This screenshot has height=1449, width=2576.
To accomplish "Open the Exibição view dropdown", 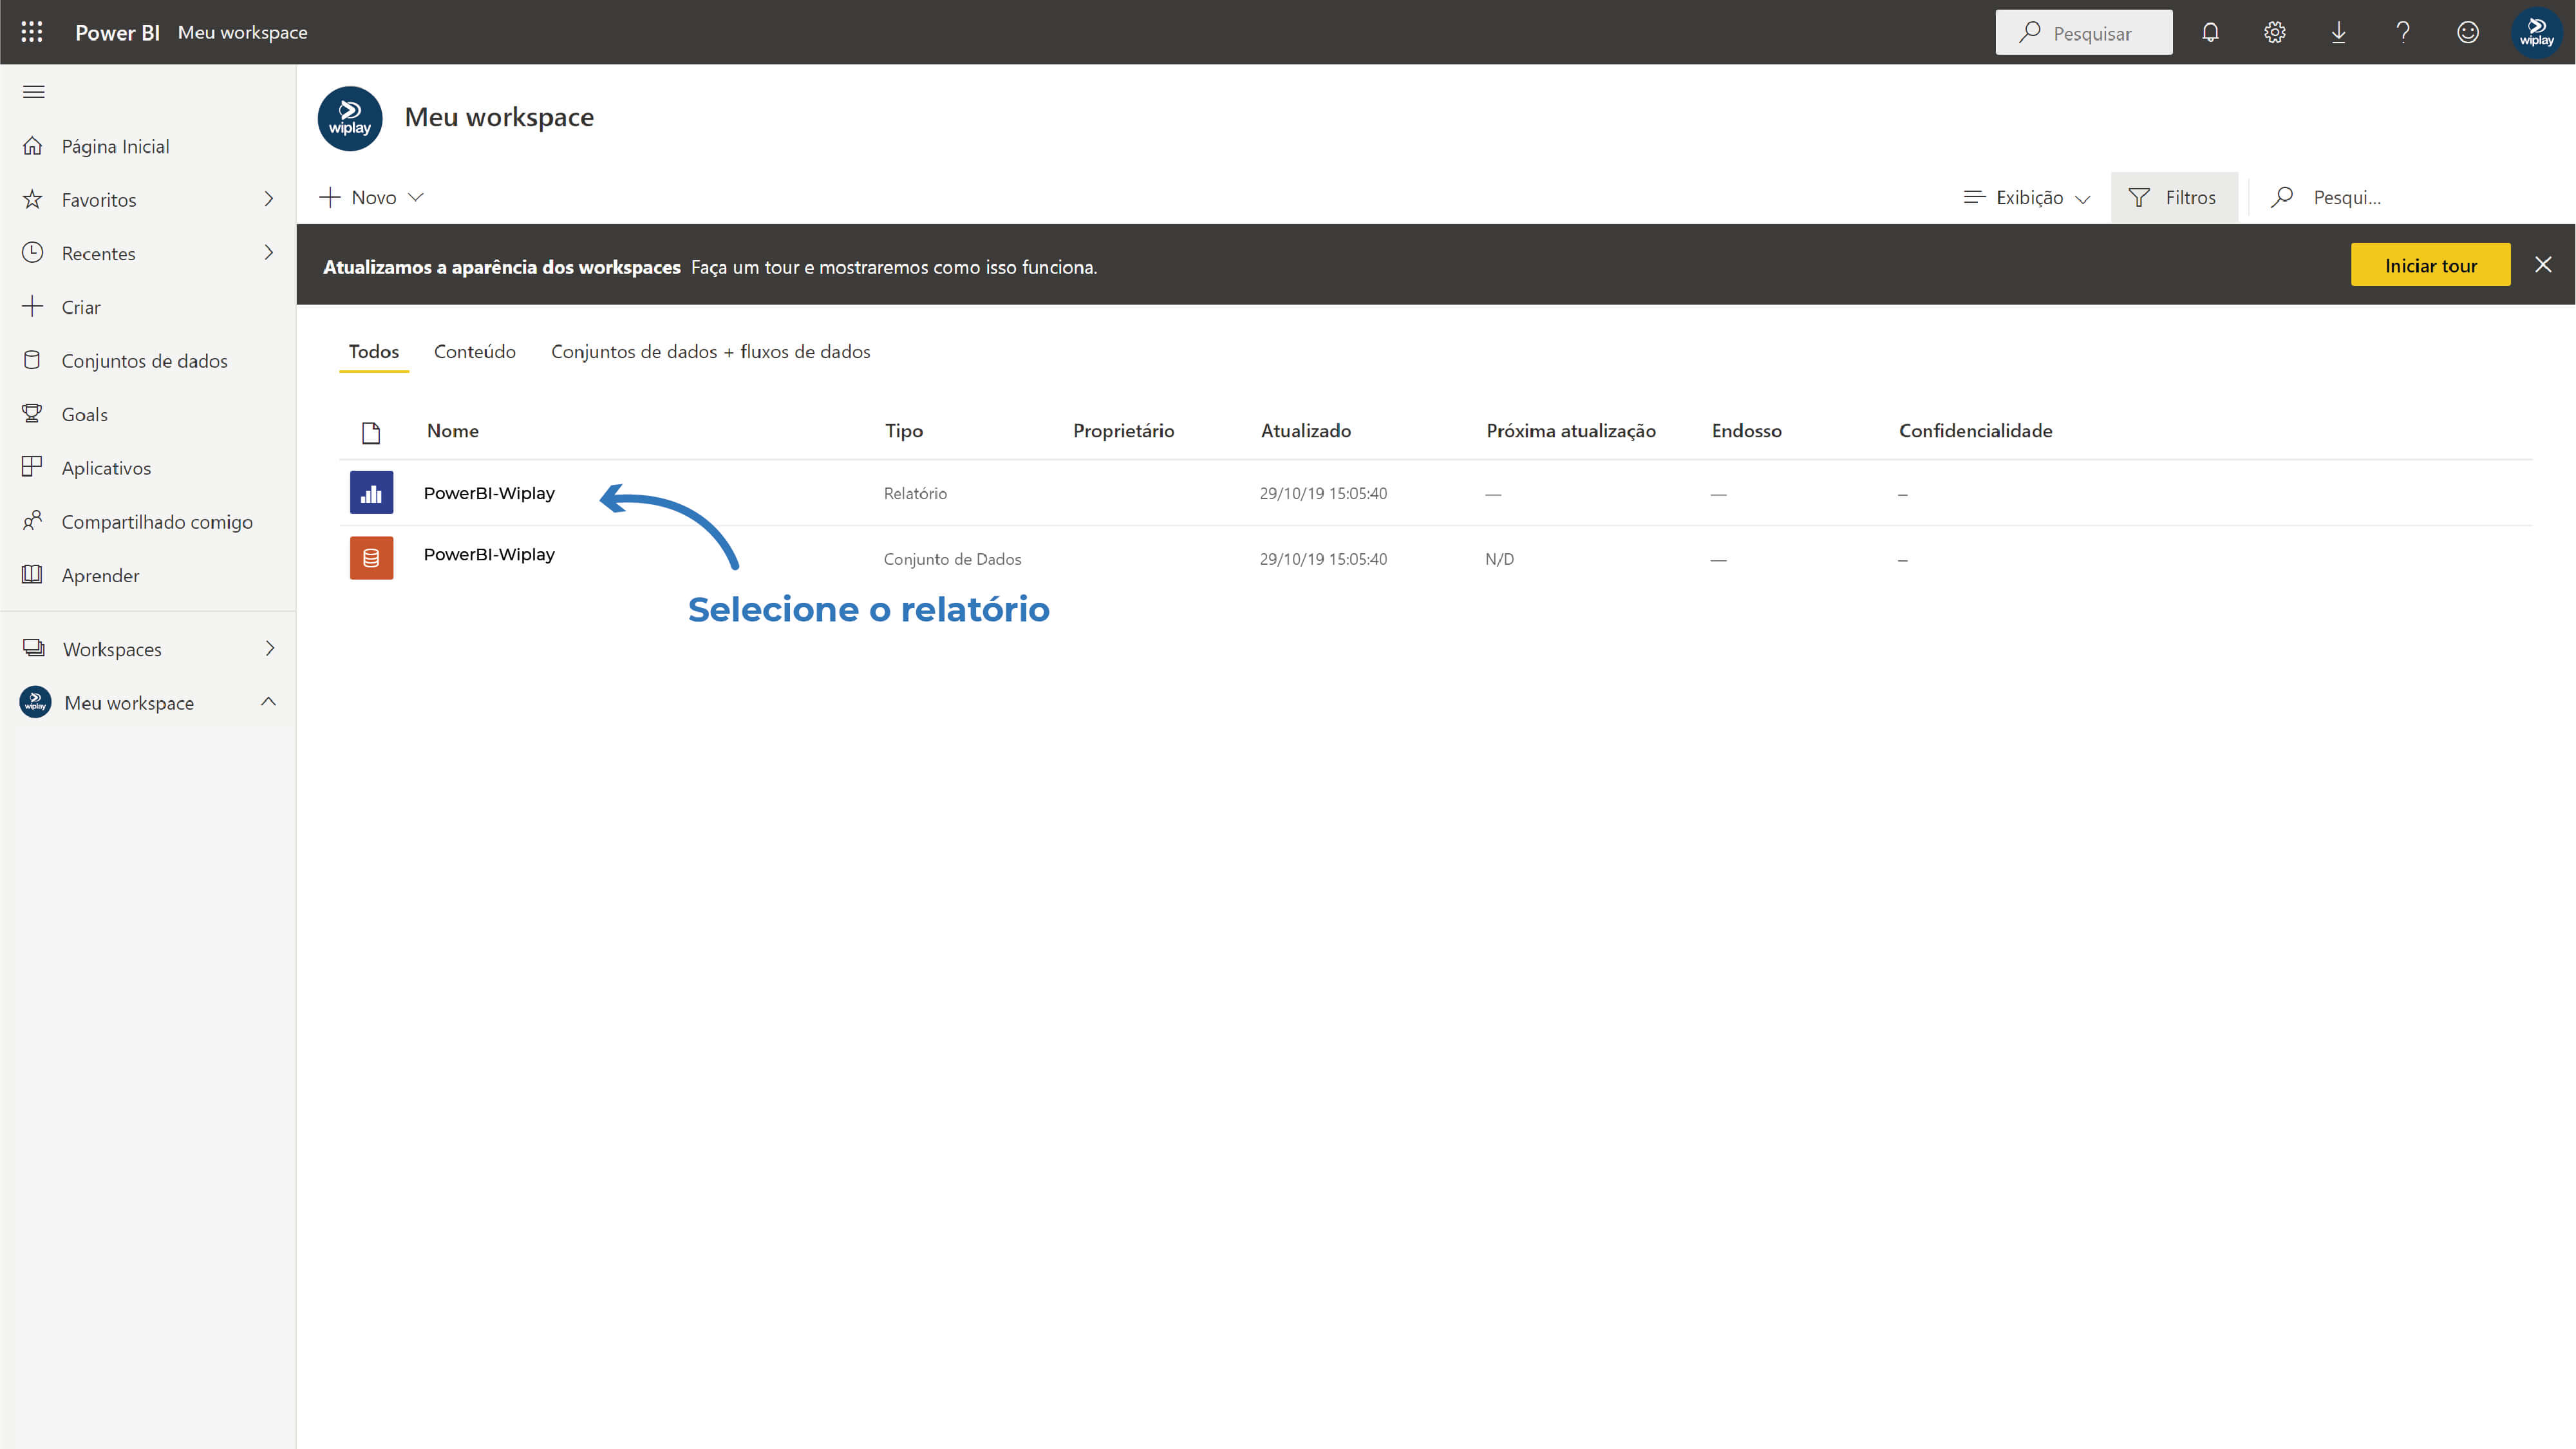I will click(x=2027, y=198).
